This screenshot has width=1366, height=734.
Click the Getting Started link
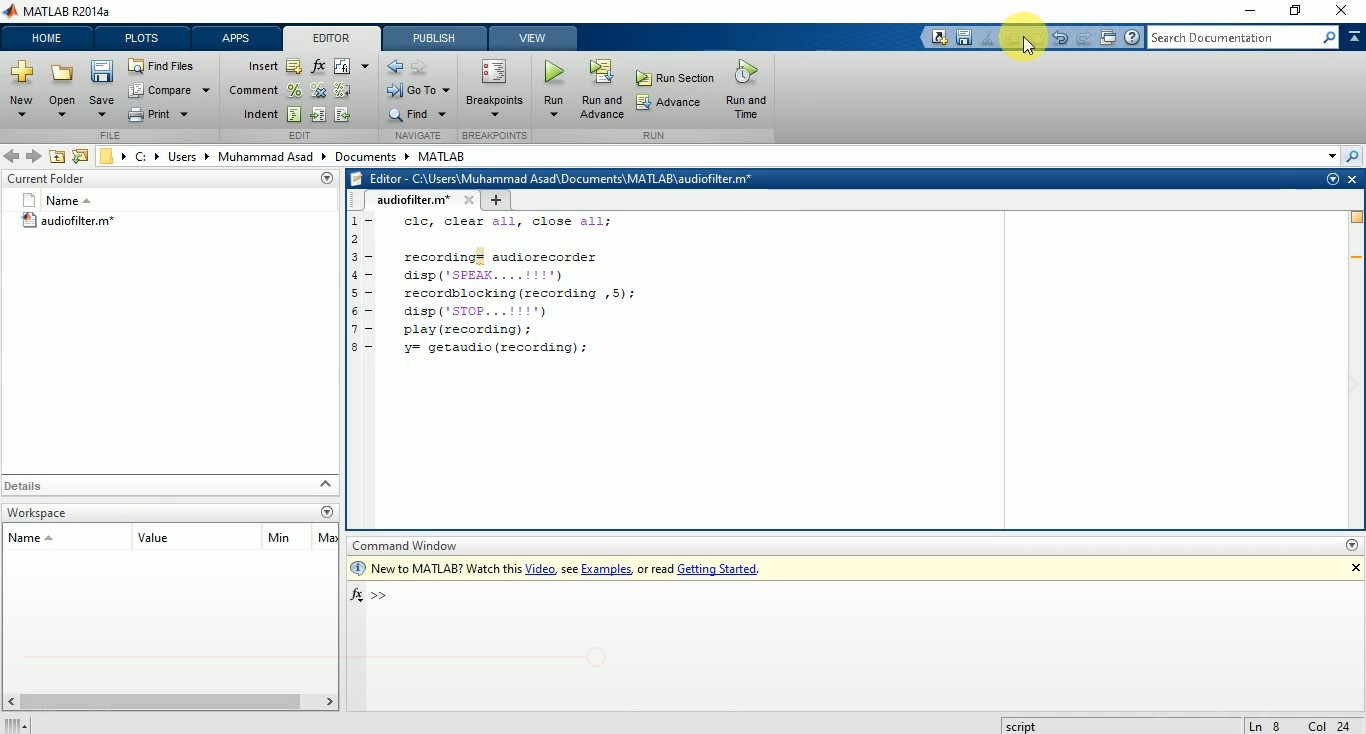[x=716, y=569]
